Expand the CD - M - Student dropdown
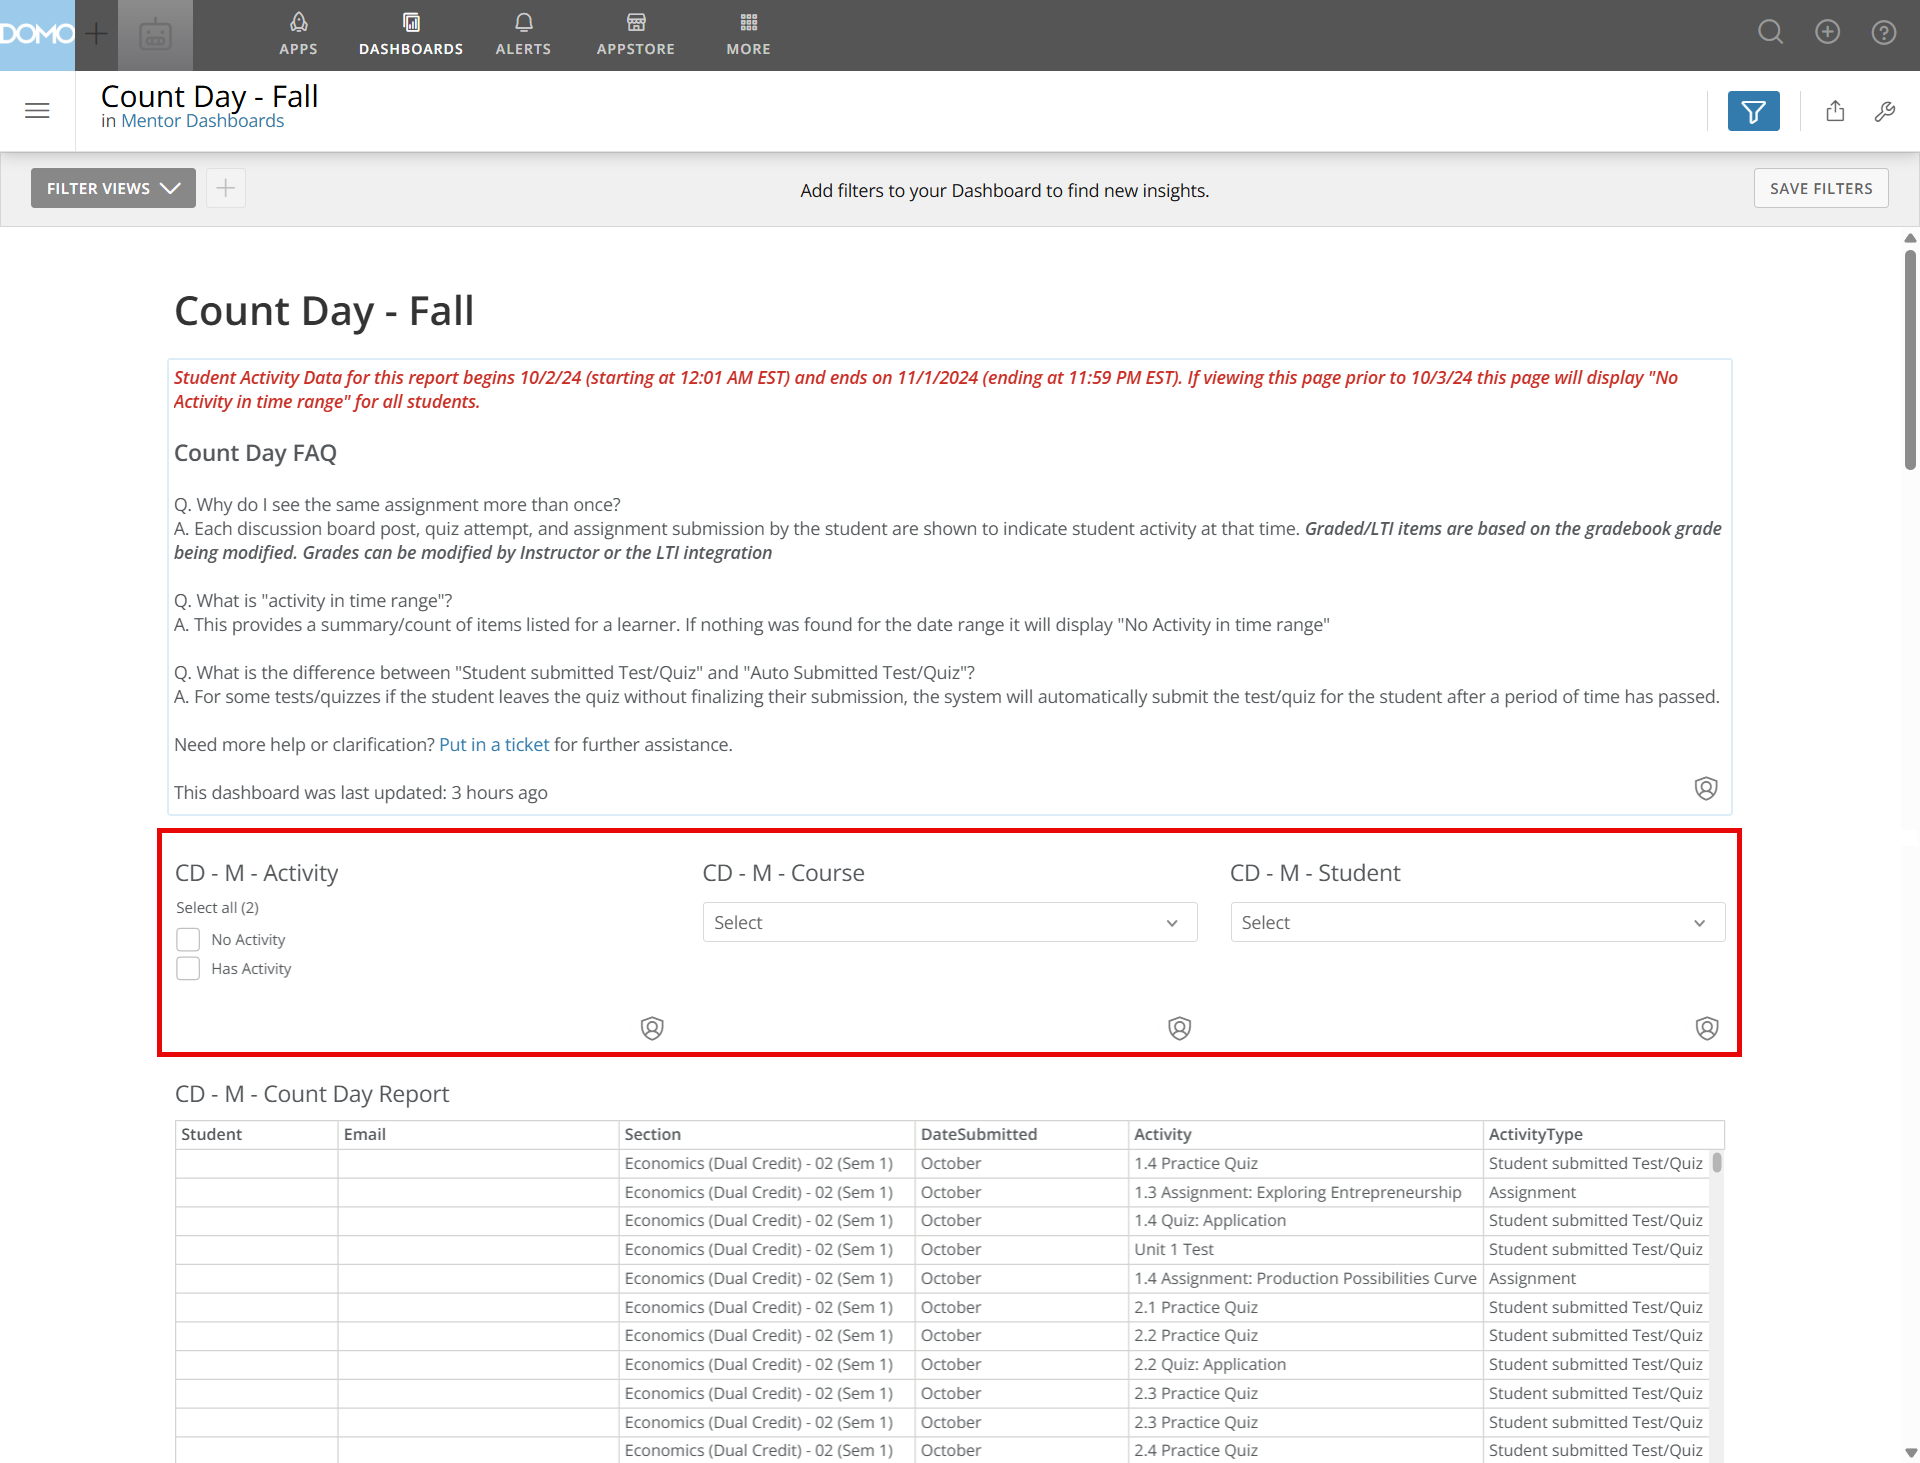The height and width of the screenshot is (1463, 1920). [x=1477, y=922]
